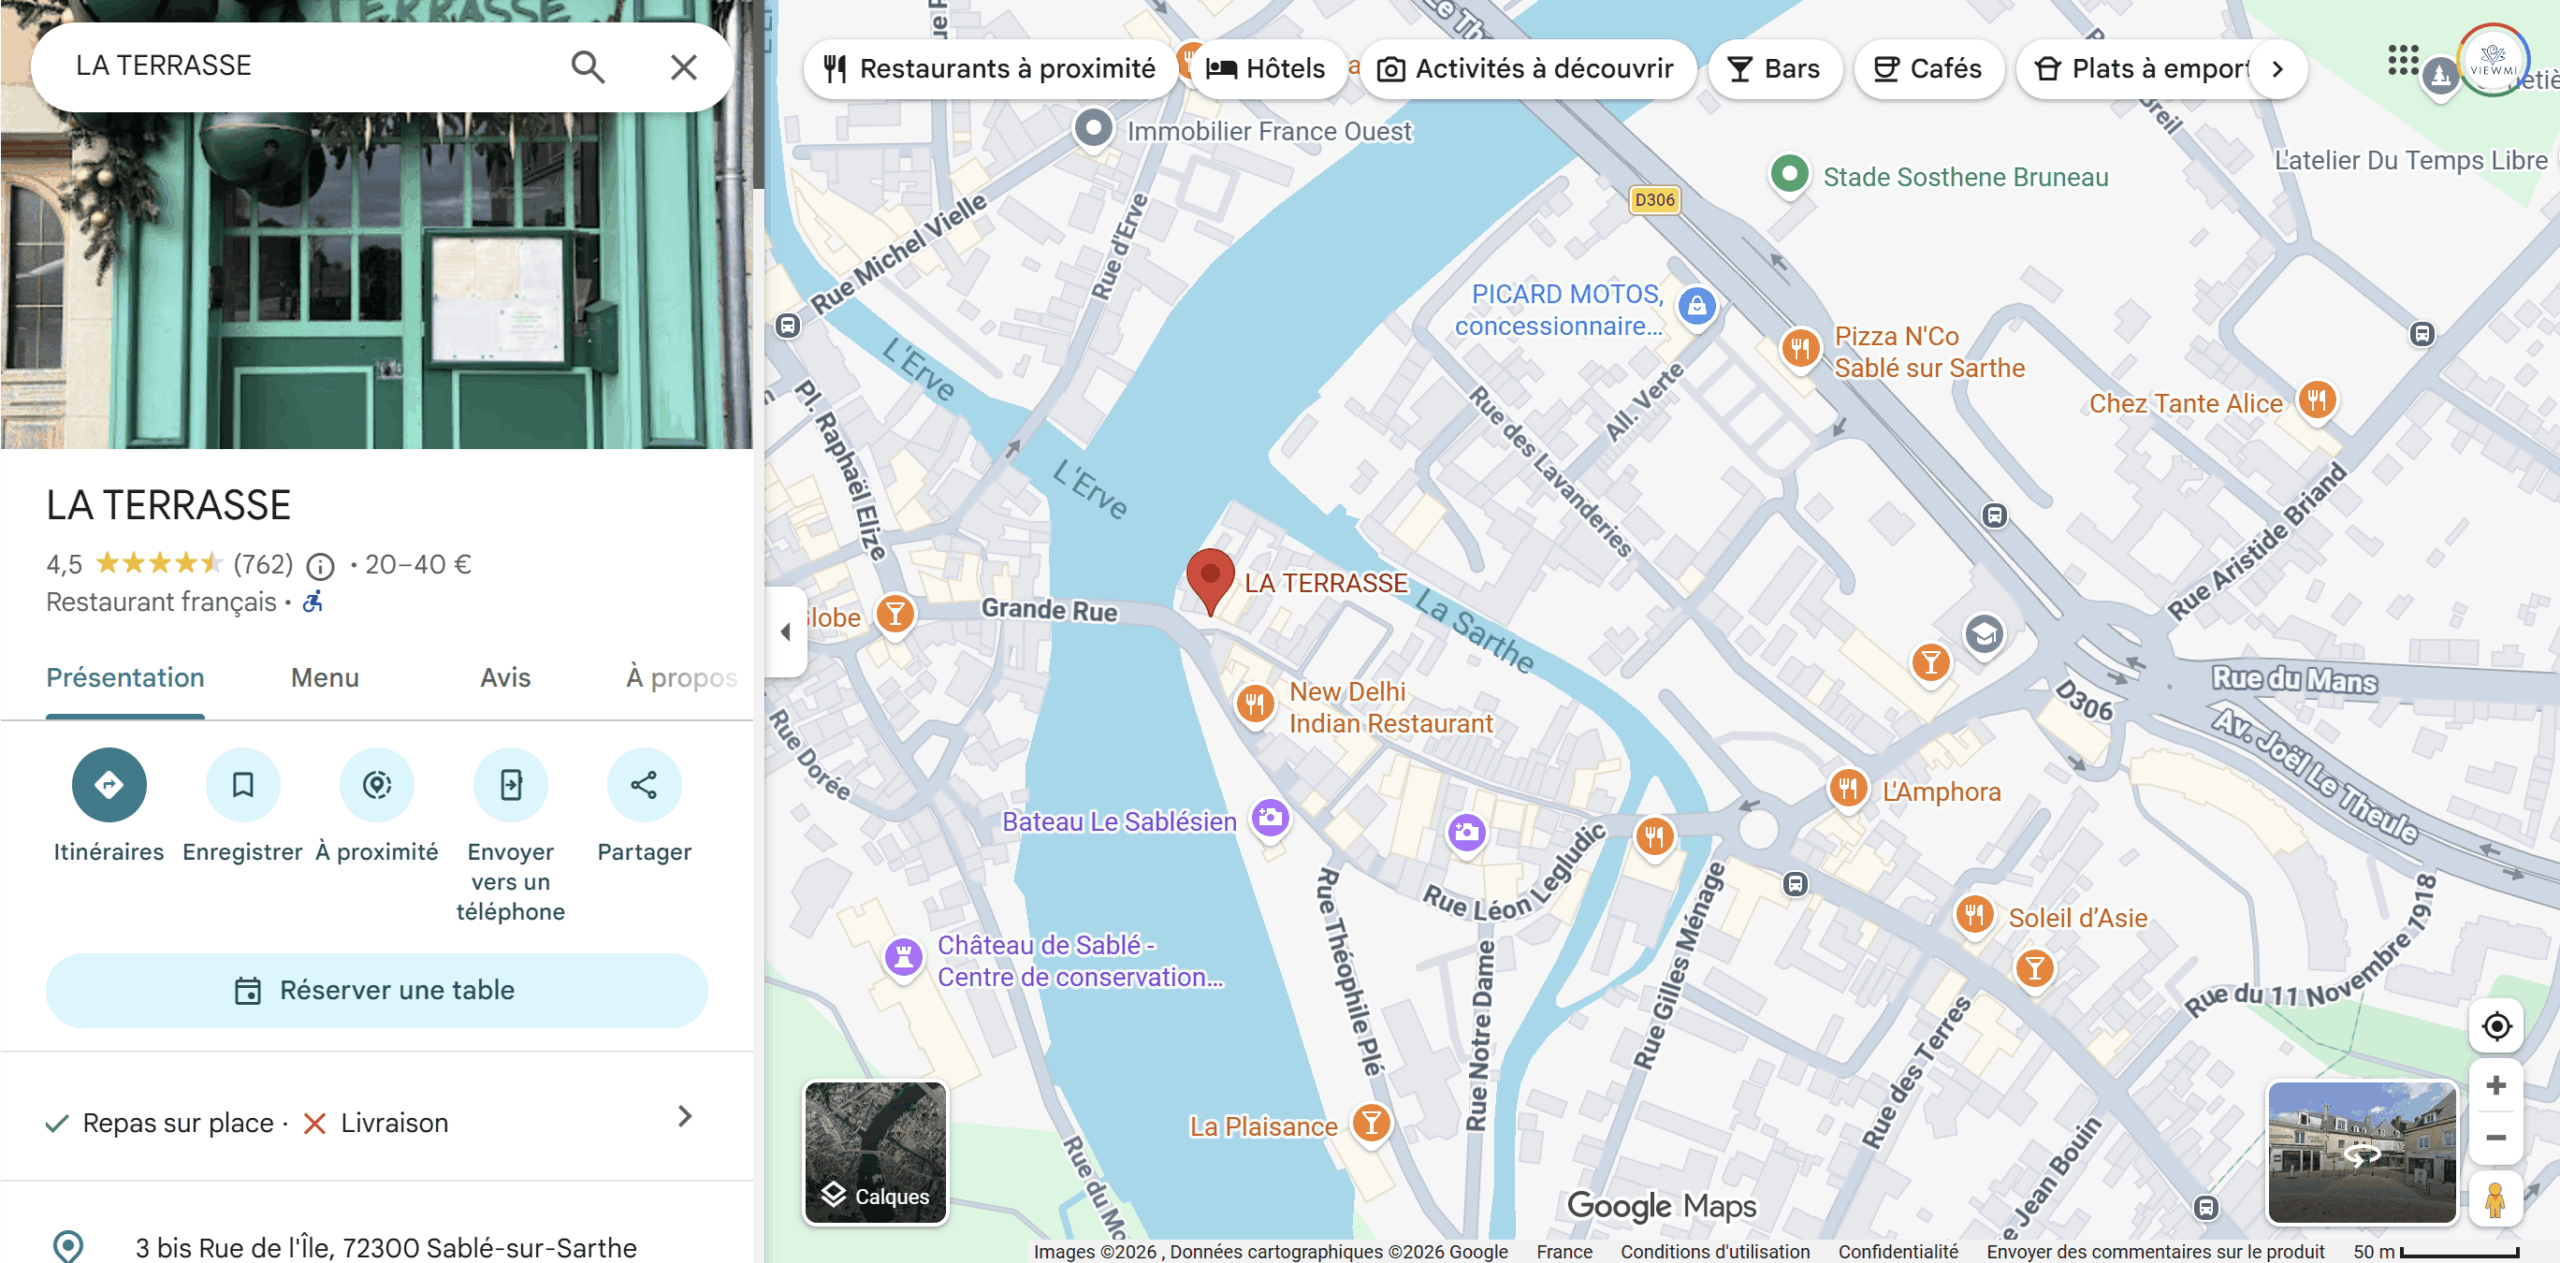Click the Réserver une table button
Viewport: 2560px width, 1263px height.
377,990
